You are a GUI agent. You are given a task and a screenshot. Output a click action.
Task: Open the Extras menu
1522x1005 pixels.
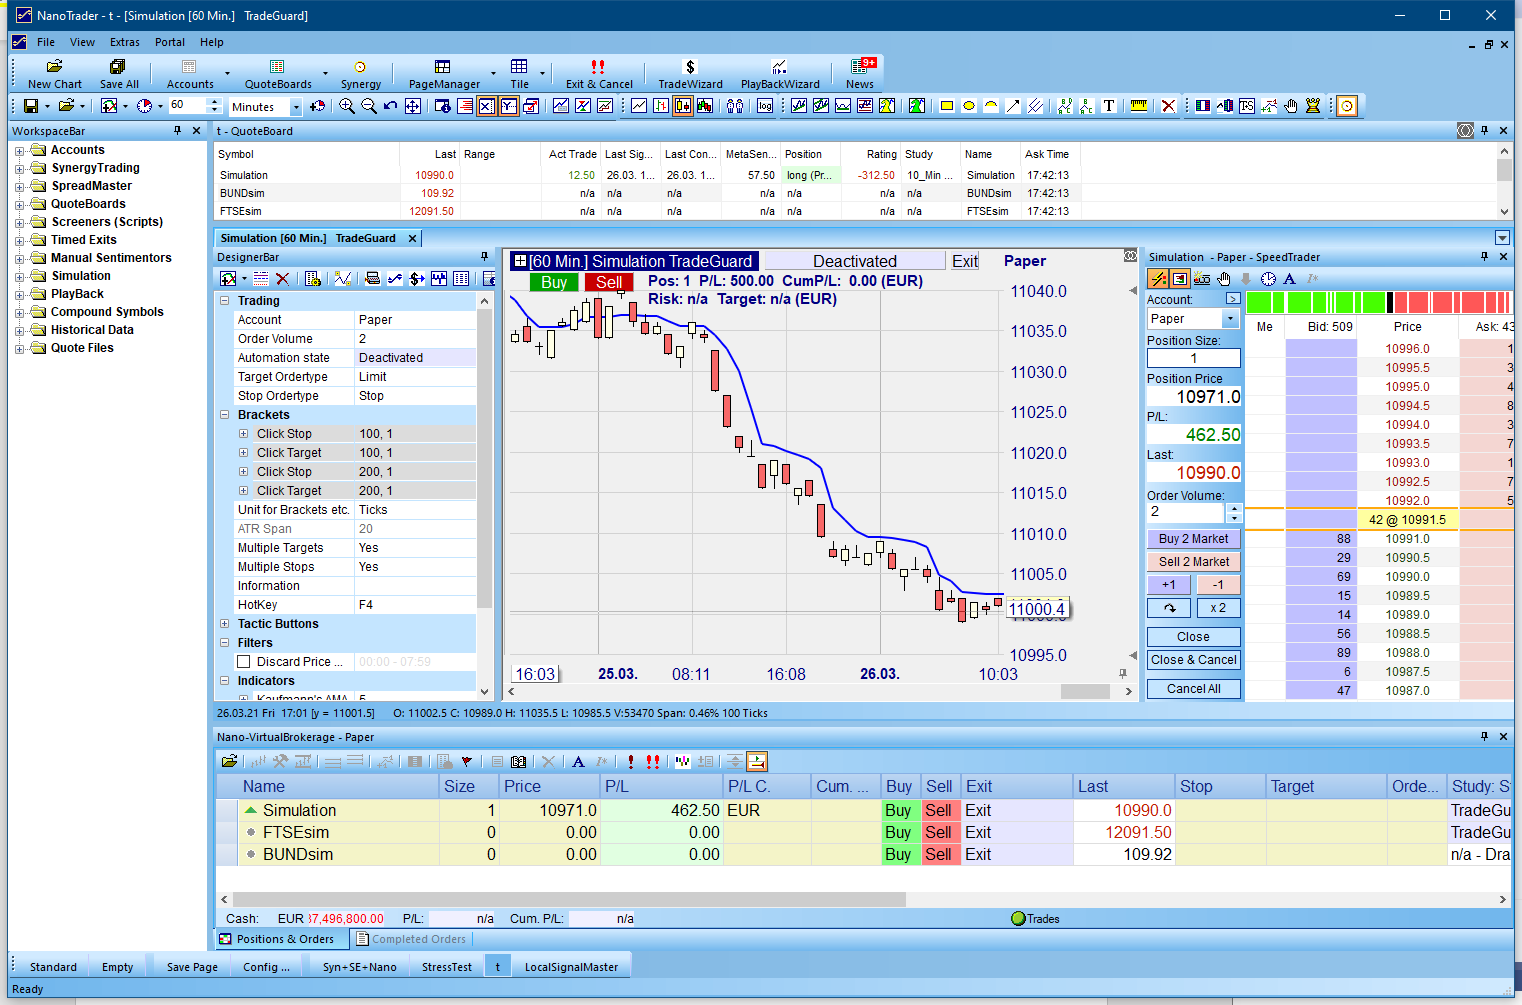click(124, 42)
